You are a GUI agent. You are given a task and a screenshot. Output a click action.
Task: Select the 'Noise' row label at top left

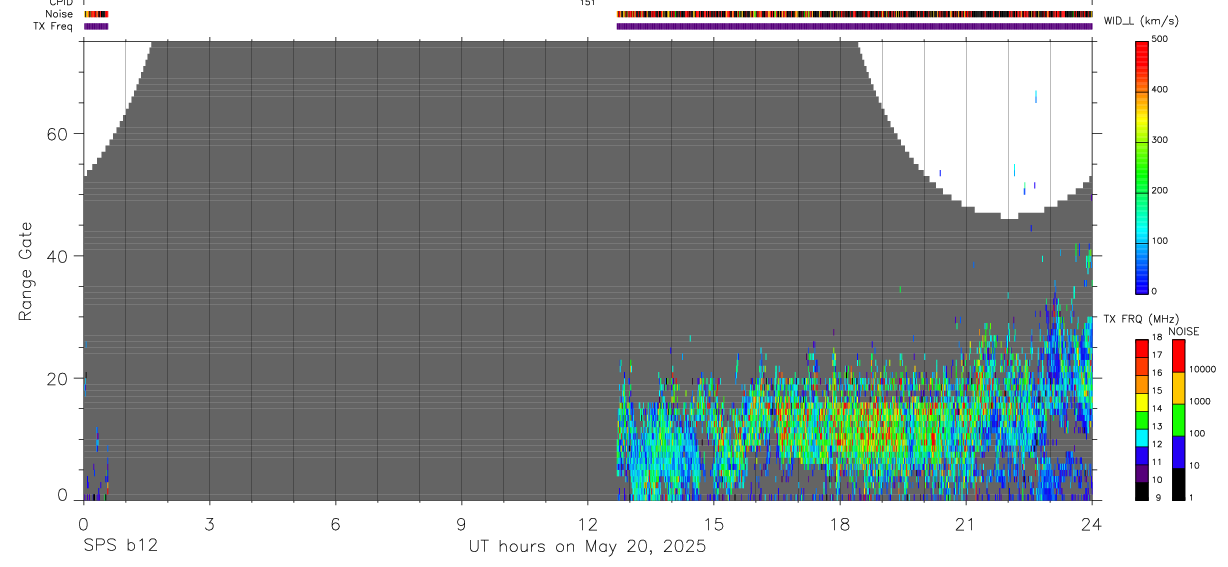tap(60, 14)
